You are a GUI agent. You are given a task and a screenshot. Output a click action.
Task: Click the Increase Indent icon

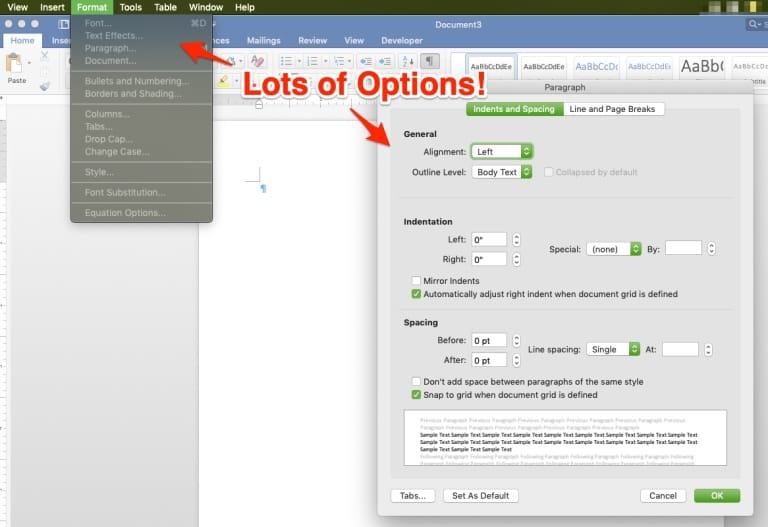tap(385, 61)
